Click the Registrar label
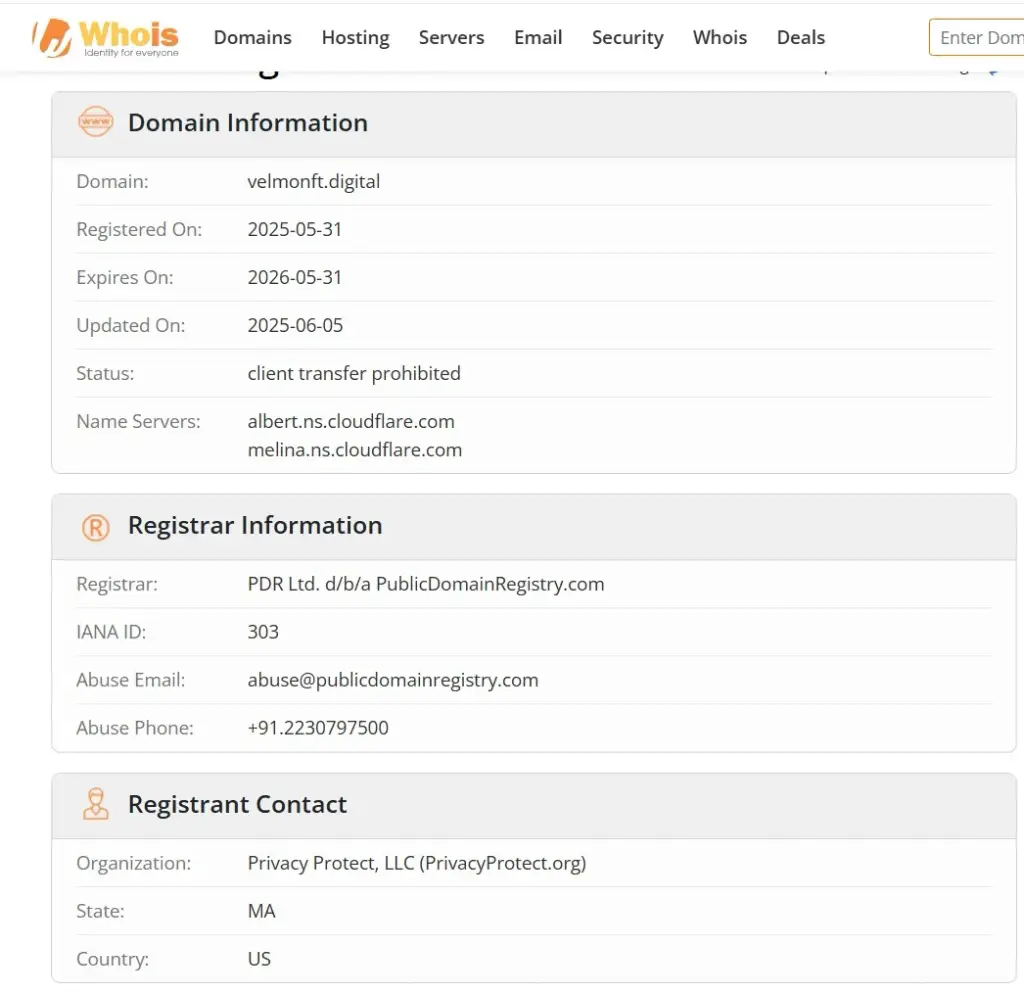The width and height of the screenshot is (1024, 993). (117, 584)
